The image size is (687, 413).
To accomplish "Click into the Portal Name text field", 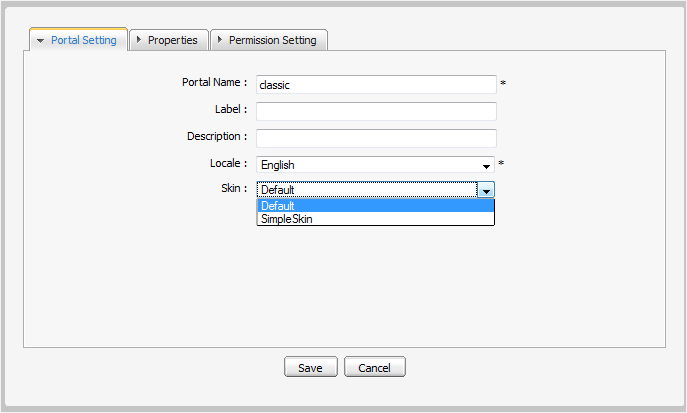I will click(375, 85).
